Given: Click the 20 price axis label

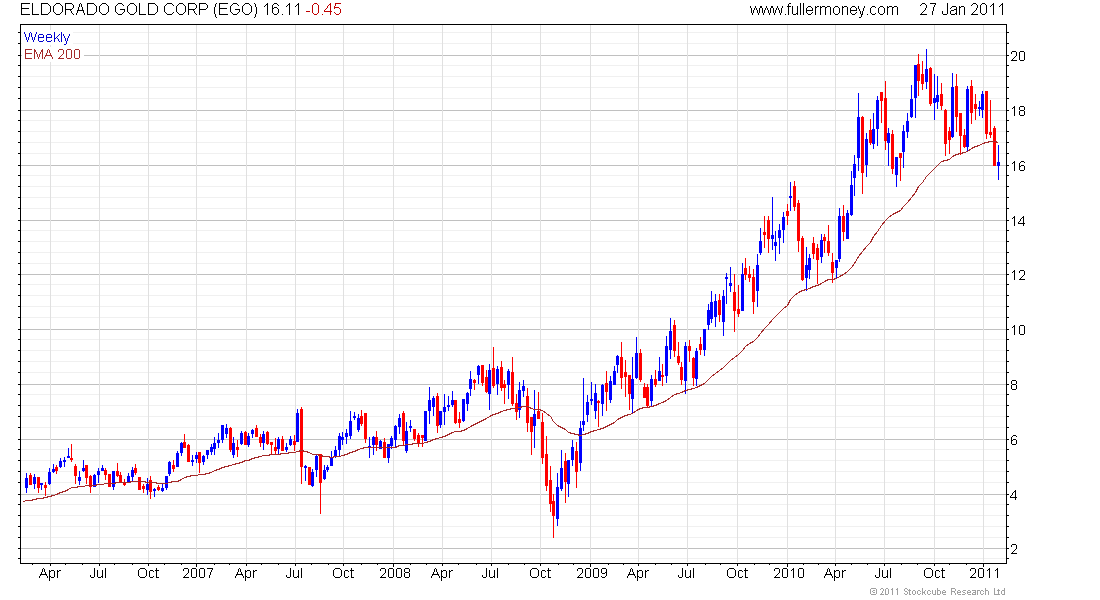Looking at the screenshot, I should (x=1017, y=56).
